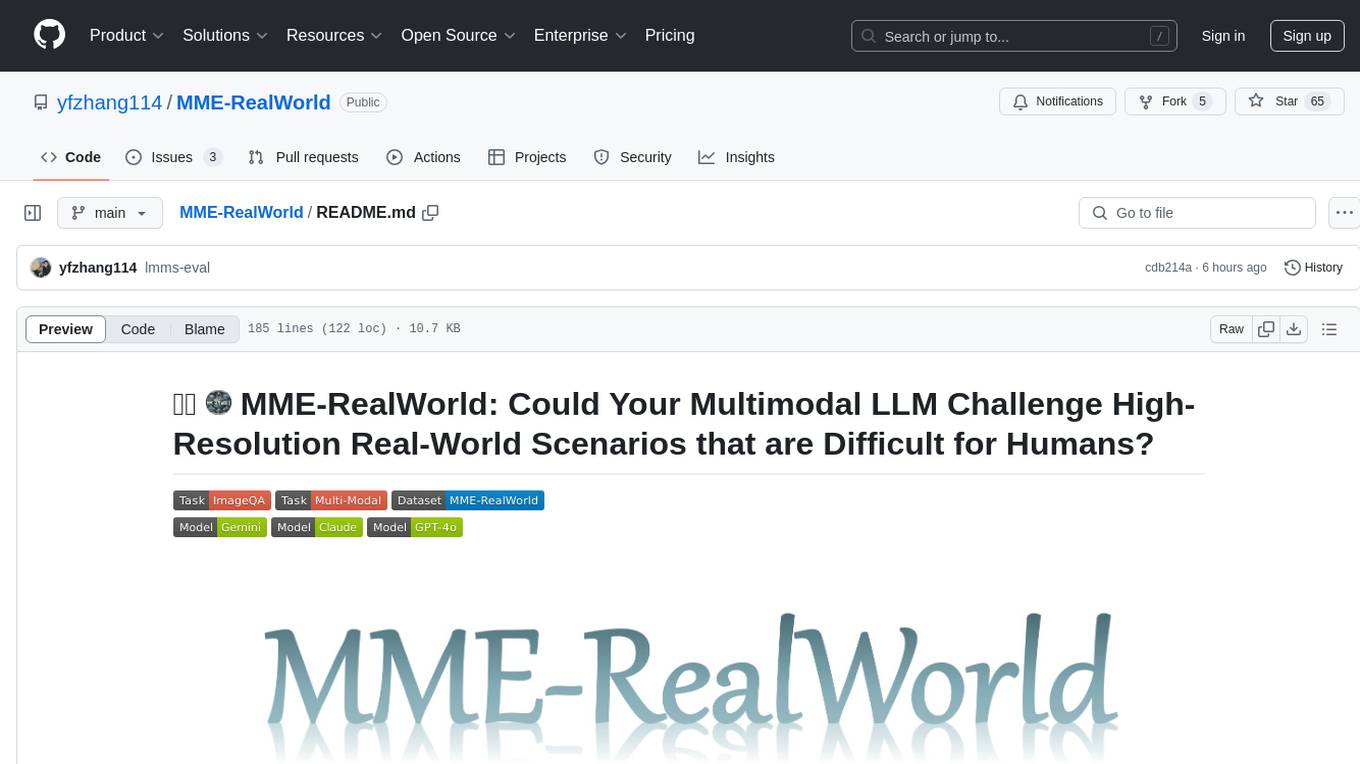Copy raw file contents
Image resolution: width=1360 pixels, height=764 pixels.
(x=1266, y=329)
